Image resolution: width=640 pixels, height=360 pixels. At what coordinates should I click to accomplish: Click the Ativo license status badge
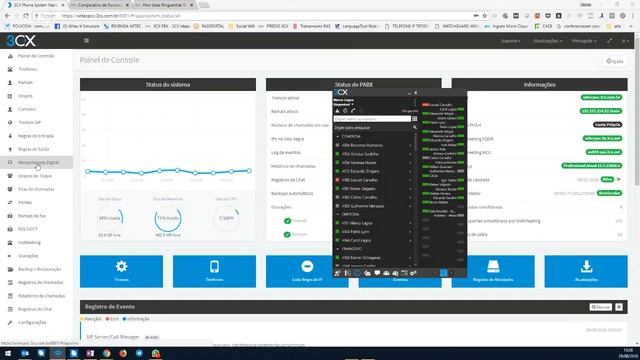pyautogui.click(x=607, y=179)
